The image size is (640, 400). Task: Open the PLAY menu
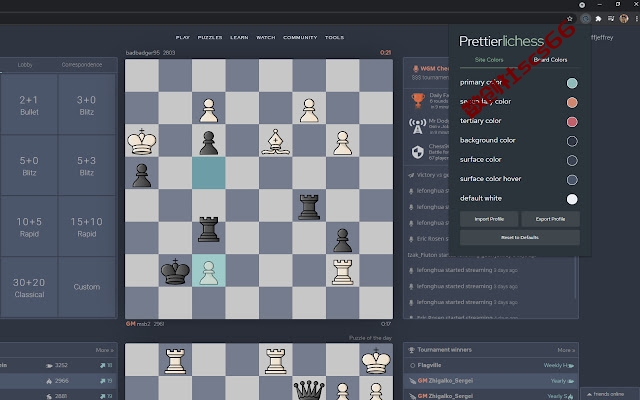[183, 38]
